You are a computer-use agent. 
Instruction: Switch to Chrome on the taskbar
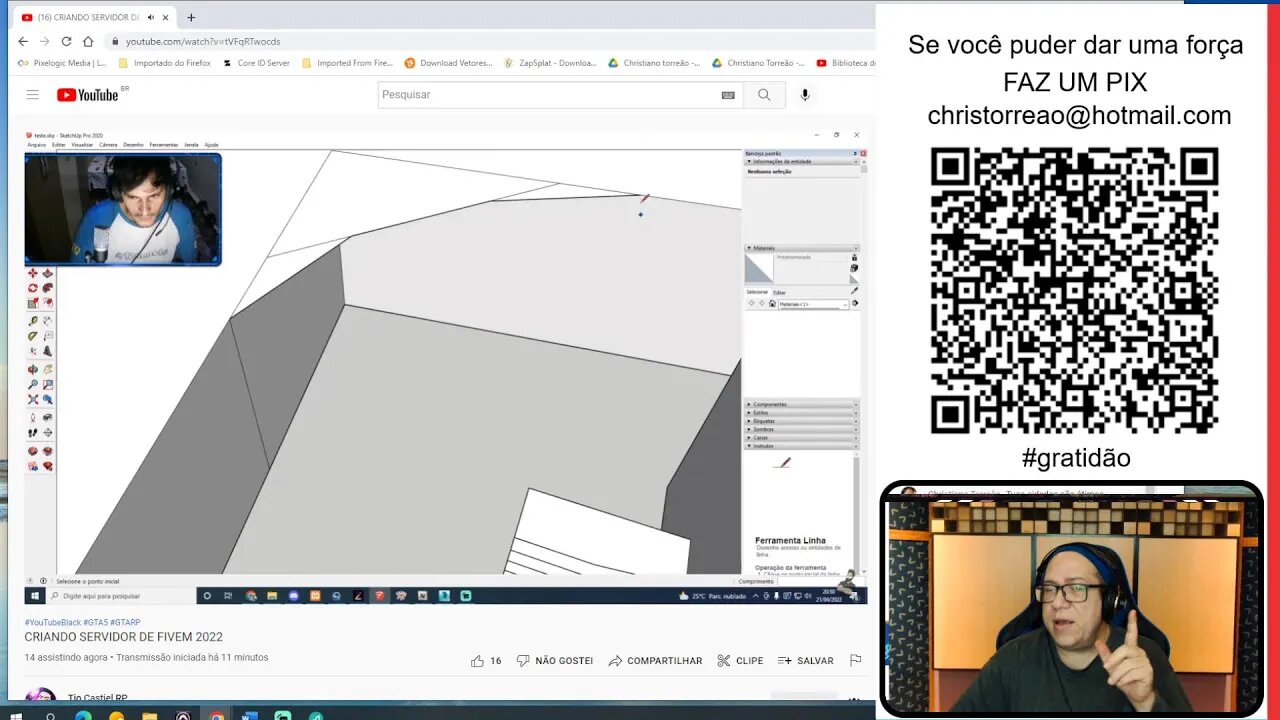[216, 714]
